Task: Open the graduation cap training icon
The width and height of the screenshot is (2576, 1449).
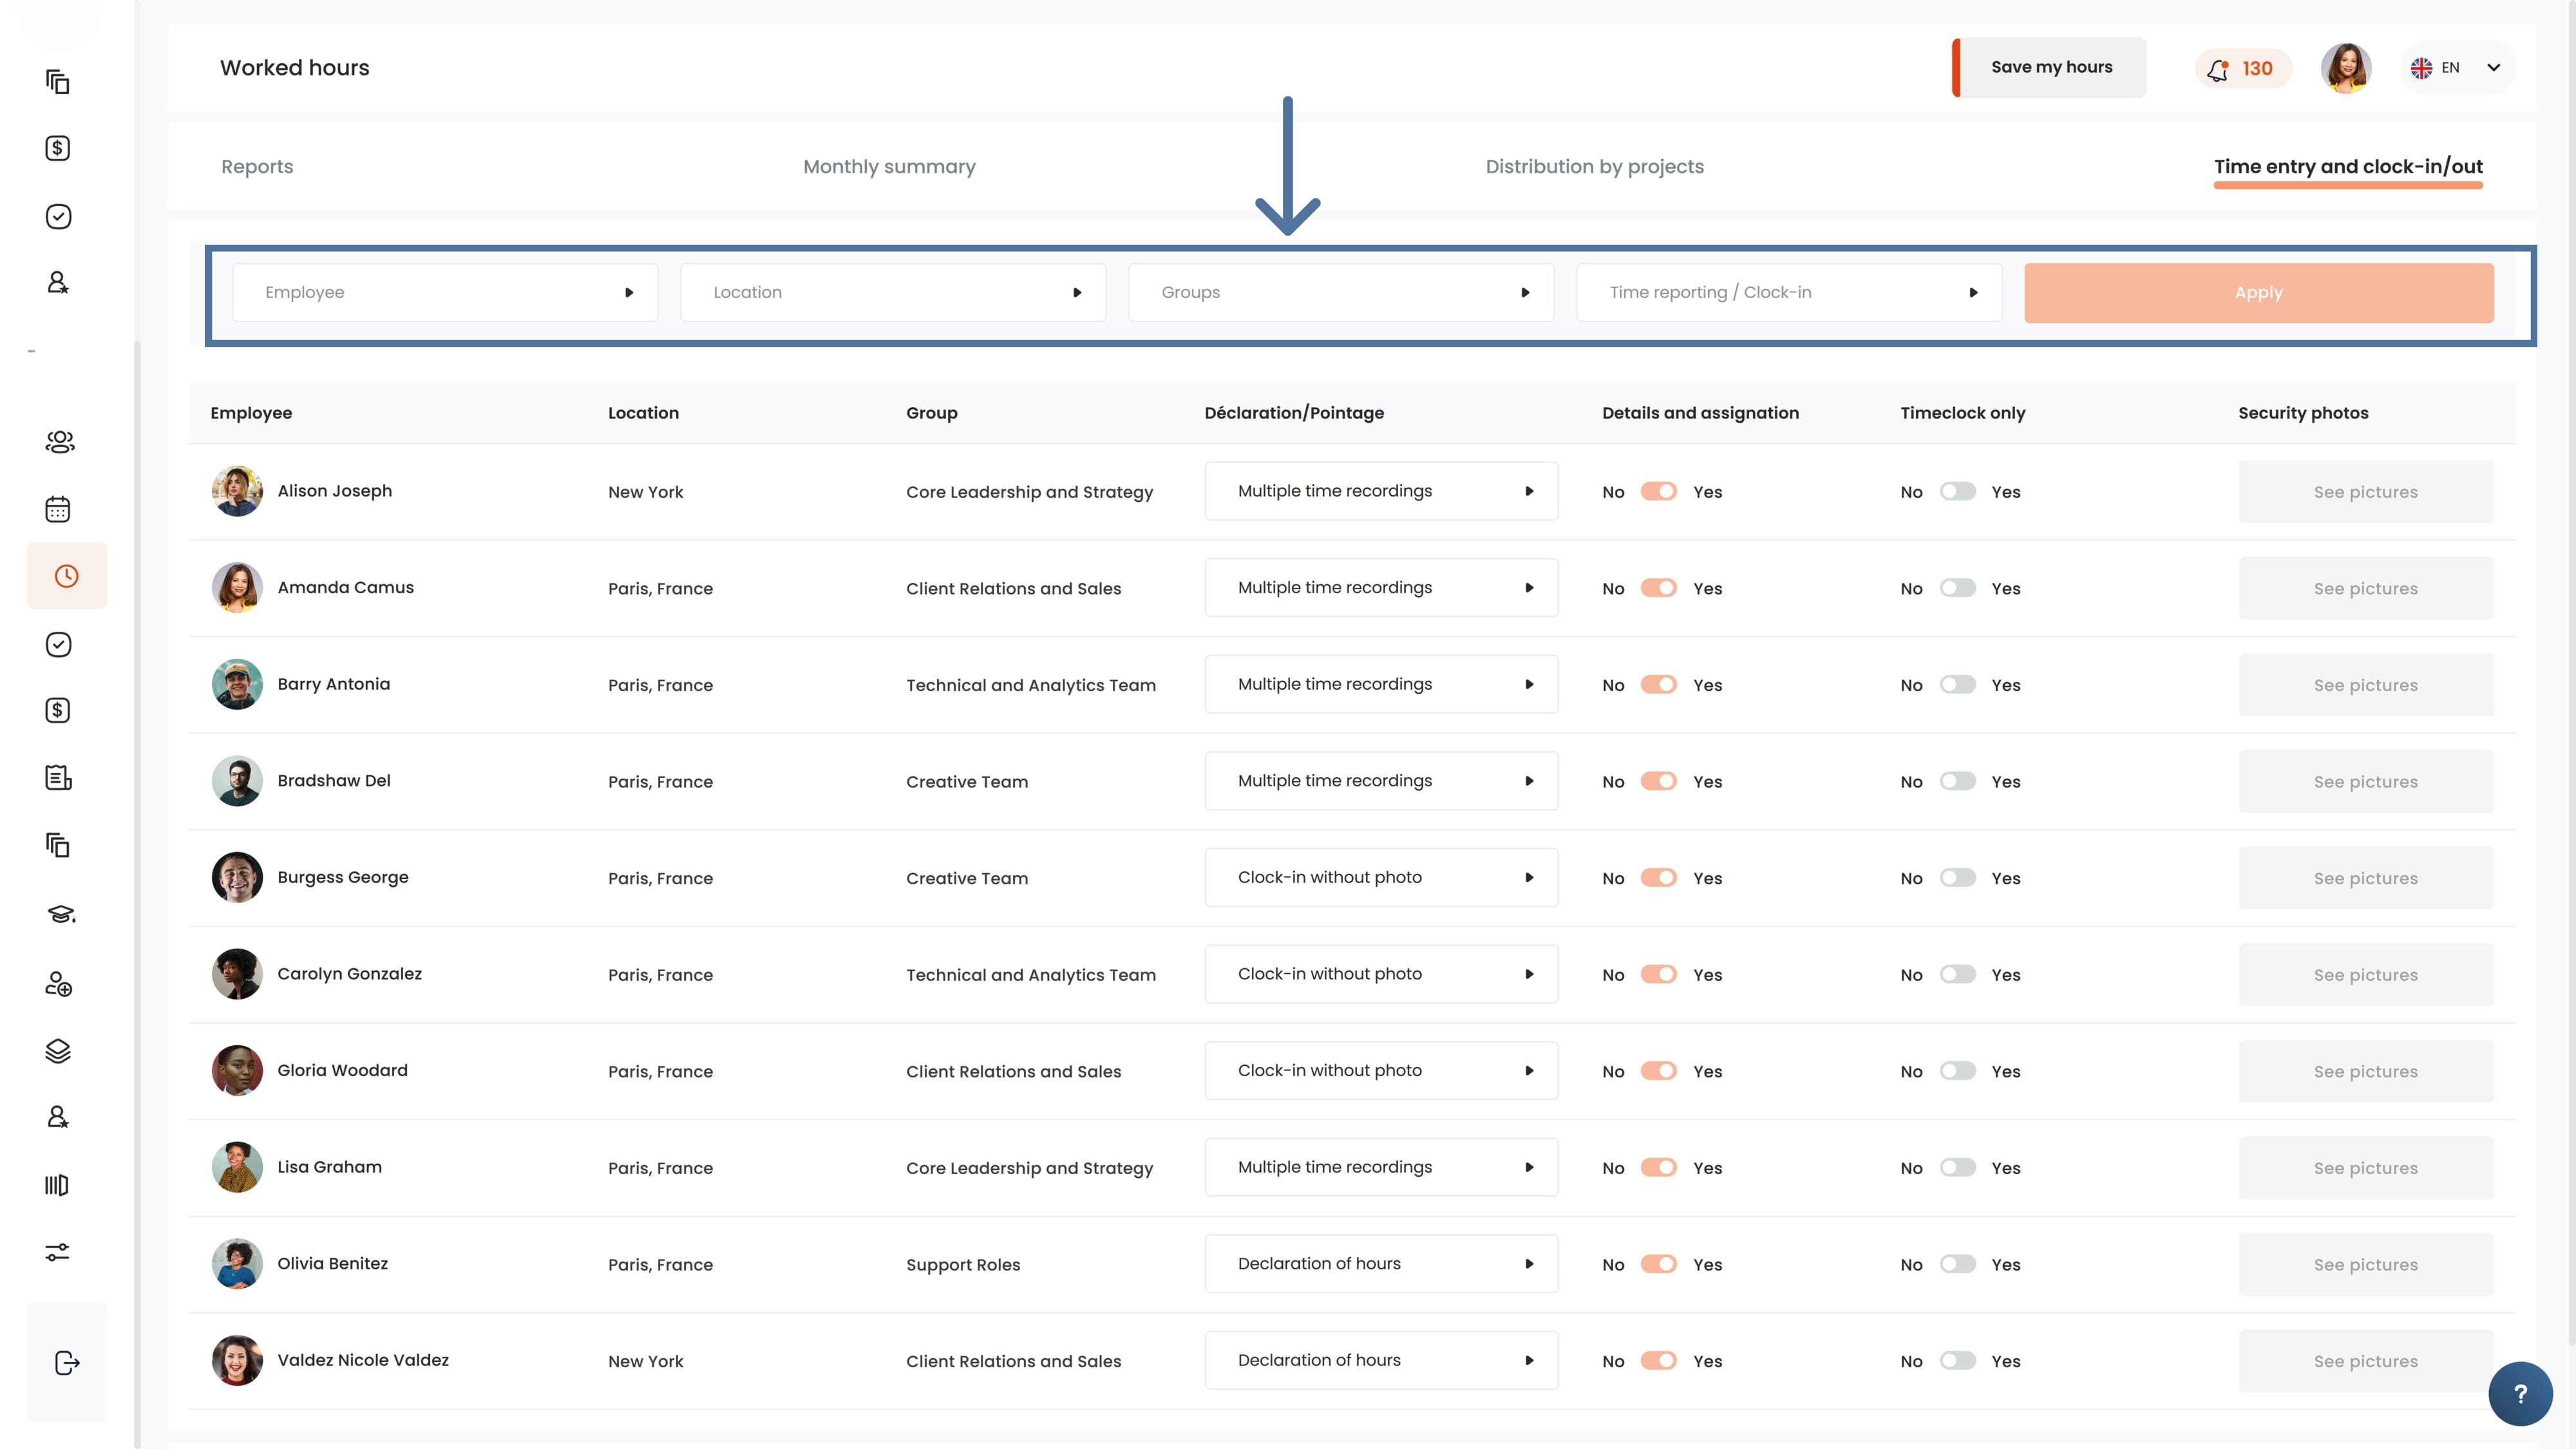Action: [60, 914]
